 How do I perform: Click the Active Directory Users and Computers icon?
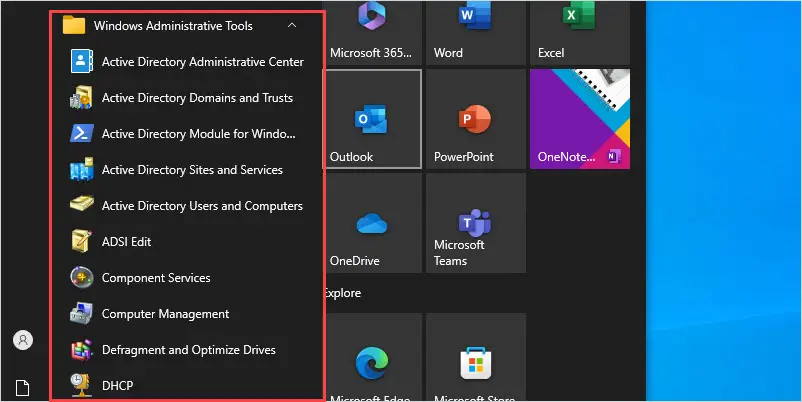pyautogui.click(x=81, y=205)
